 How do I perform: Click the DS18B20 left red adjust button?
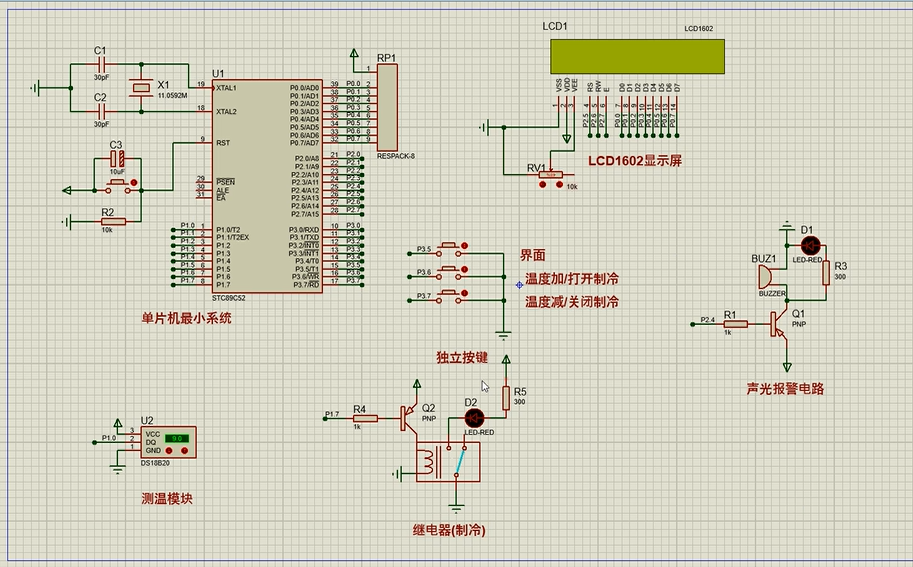(167, 450)
